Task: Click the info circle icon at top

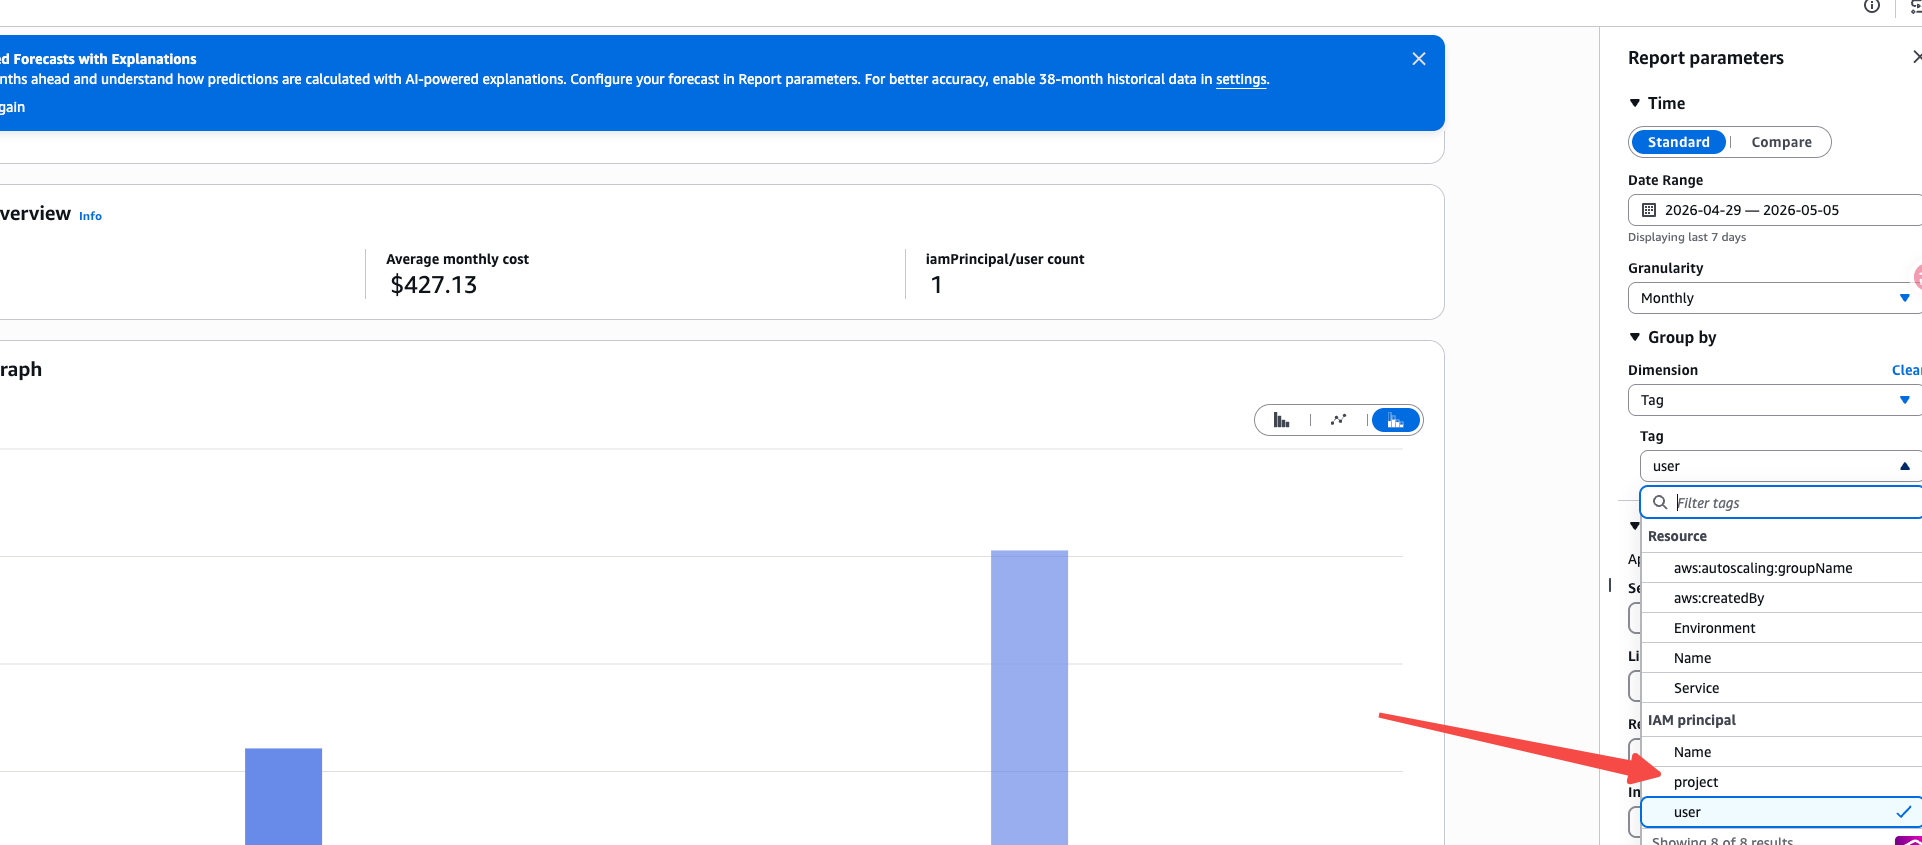Action: 1872,7
